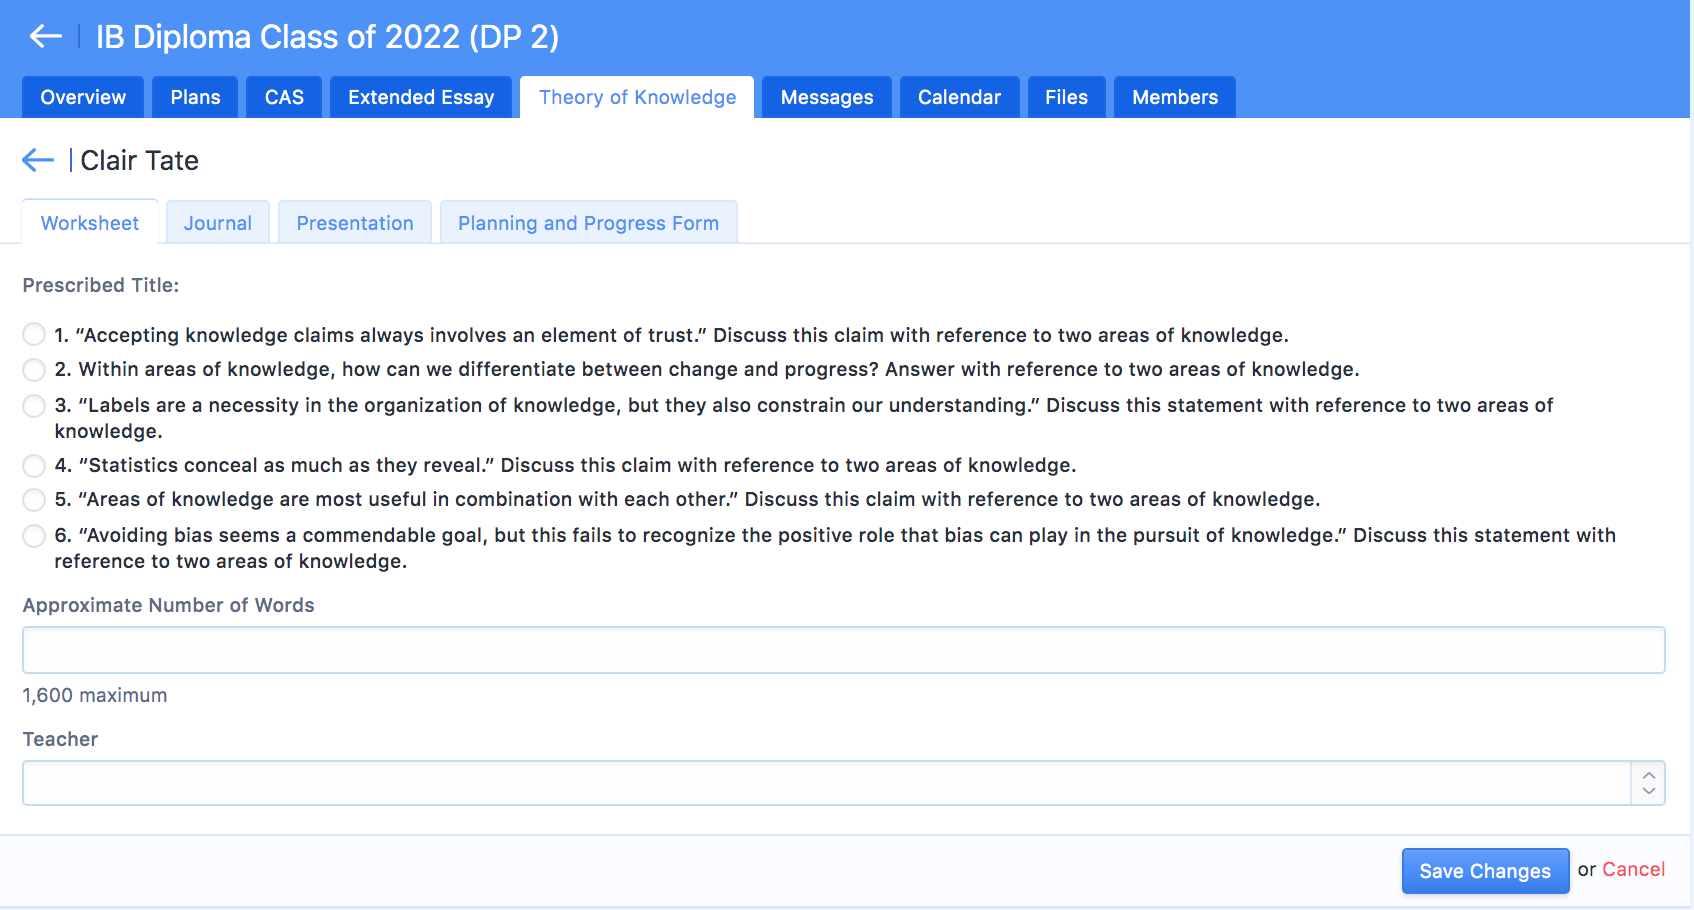Click the Teacher dropdown stepper arrows
This screenshot has width=1694, height=910.
pyautogui.click(x=1648, y=783)
